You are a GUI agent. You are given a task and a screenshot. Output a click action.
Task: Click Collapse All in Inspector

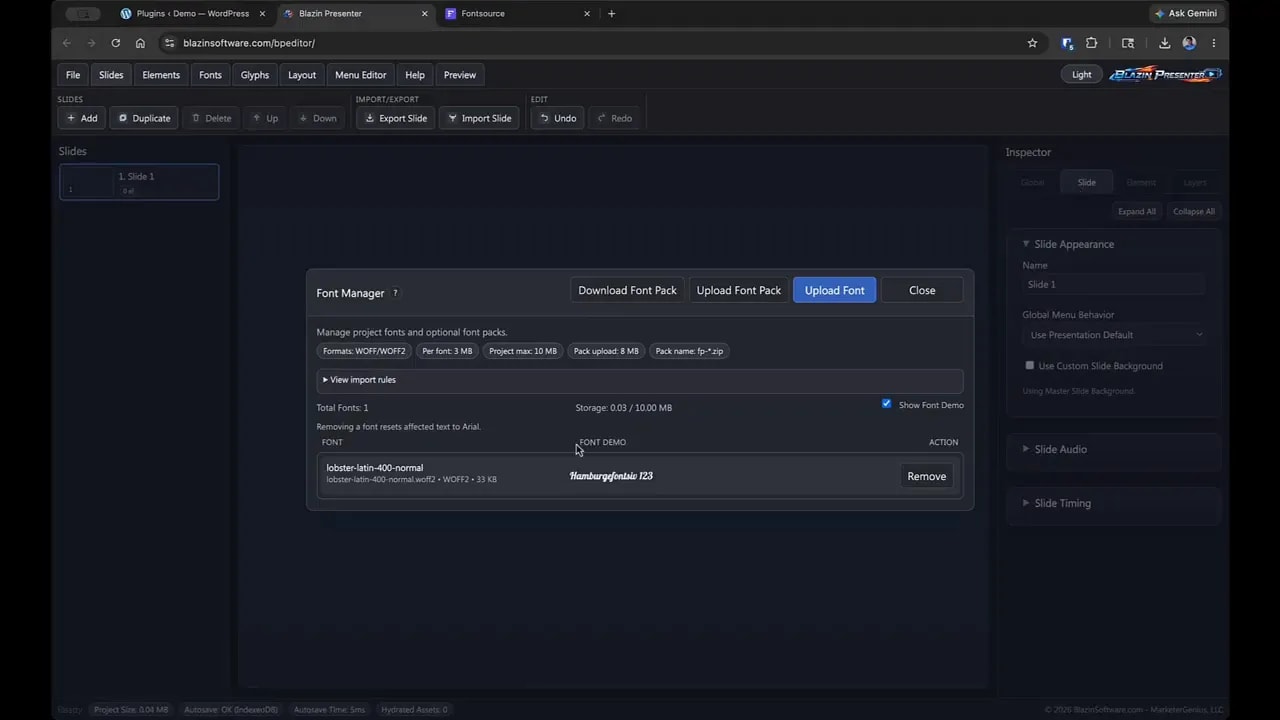[x=1194, y=211]
